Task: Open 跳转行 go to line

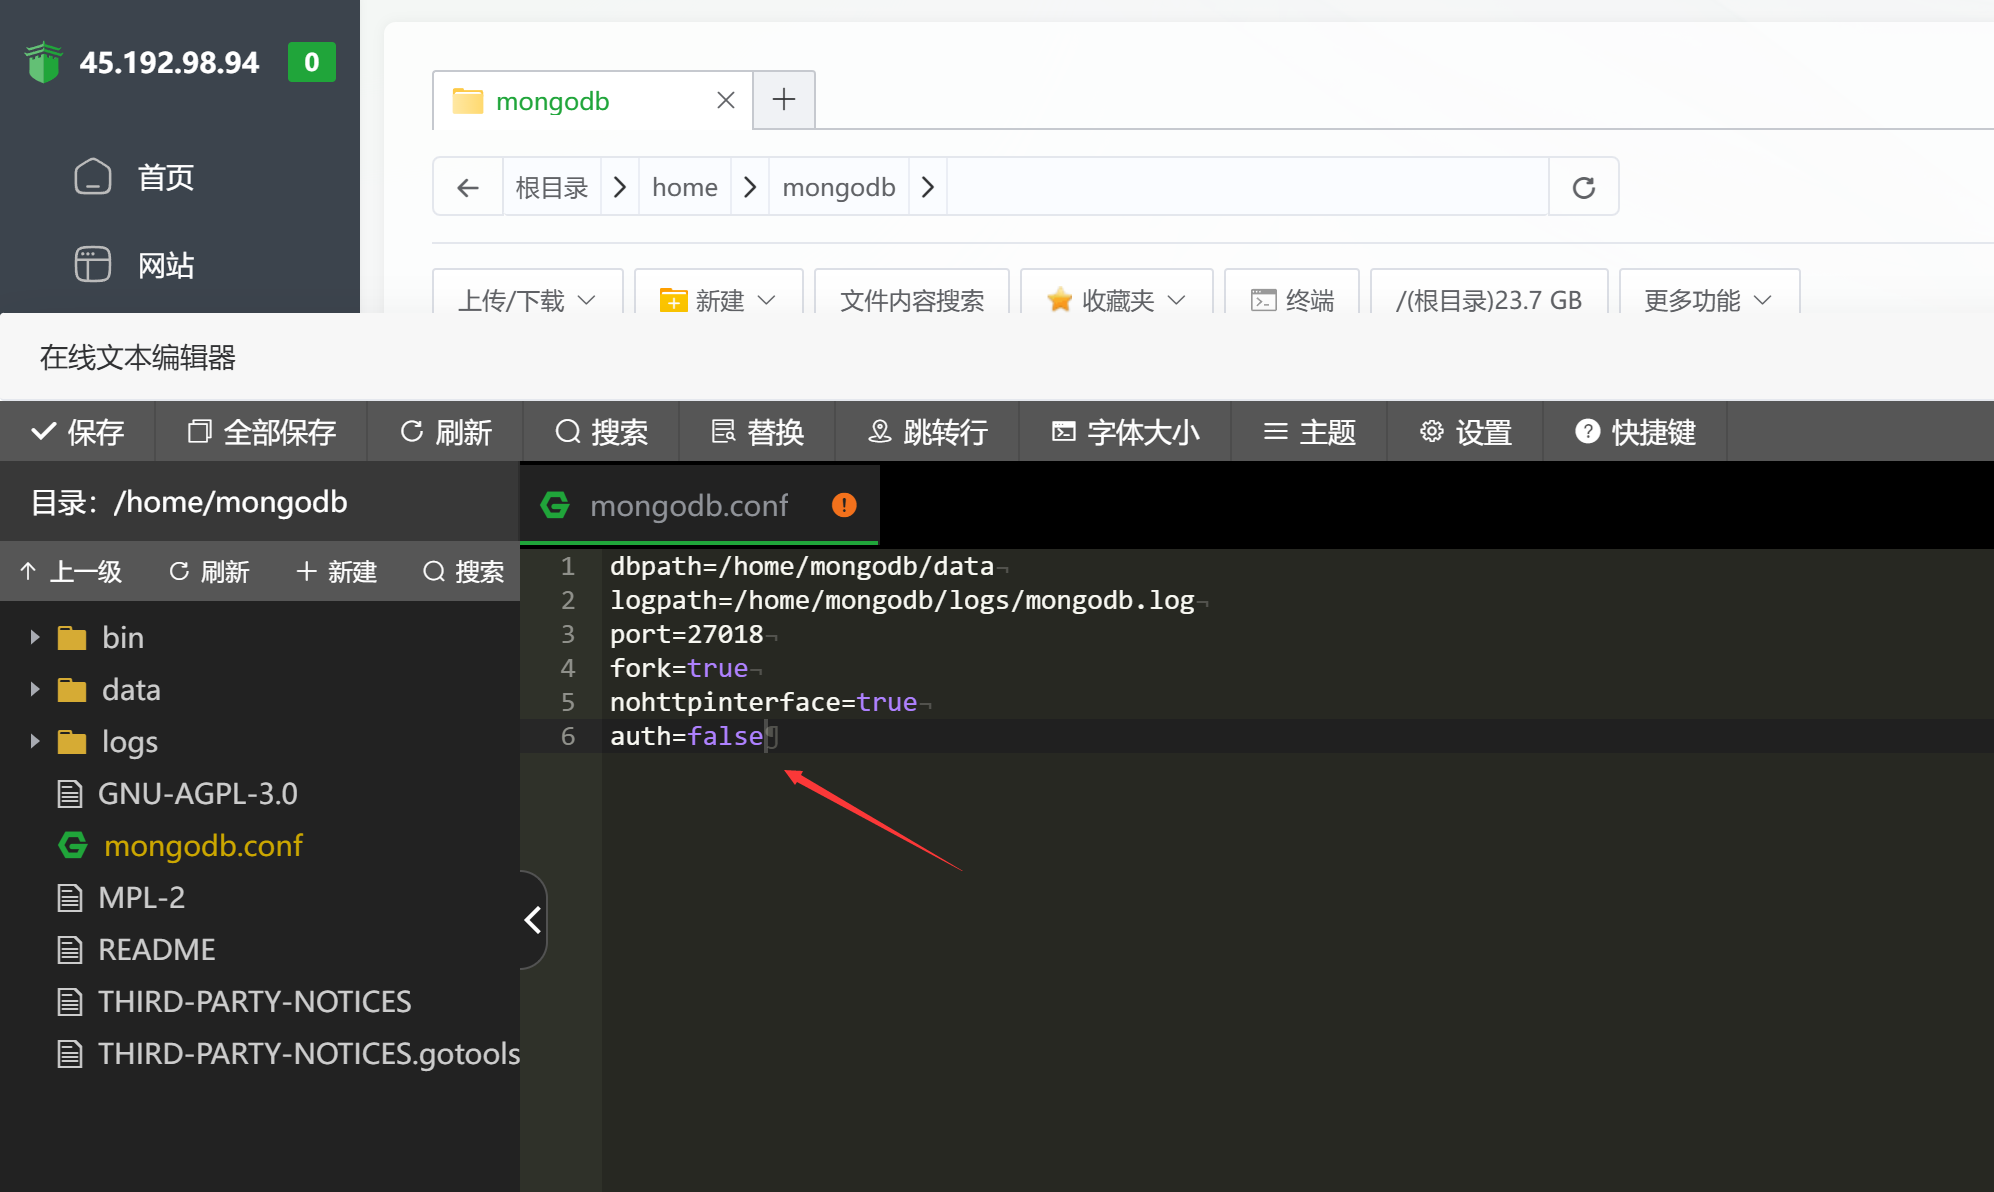Action: click(x=928, y=432)
